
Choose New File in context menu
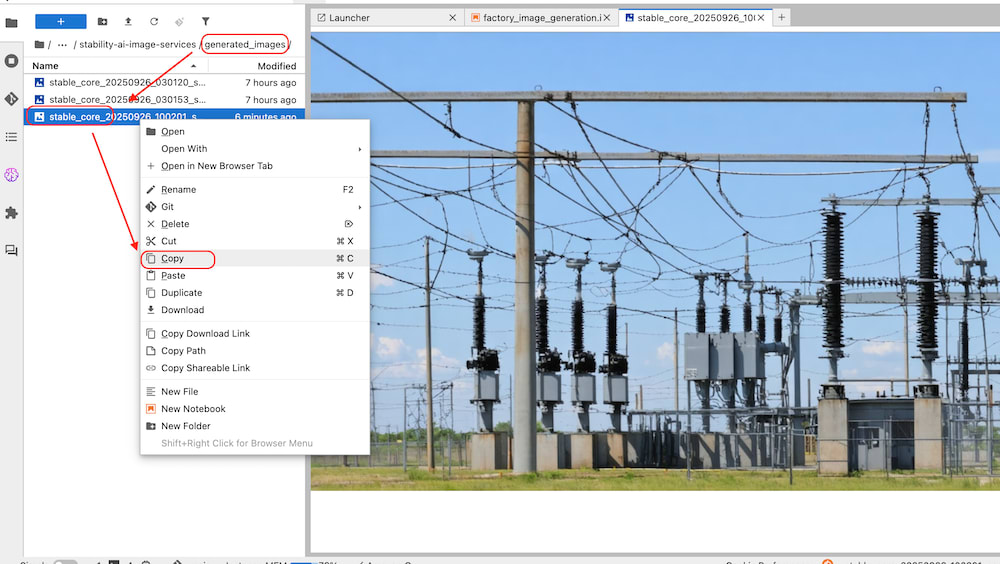(254, 392)
